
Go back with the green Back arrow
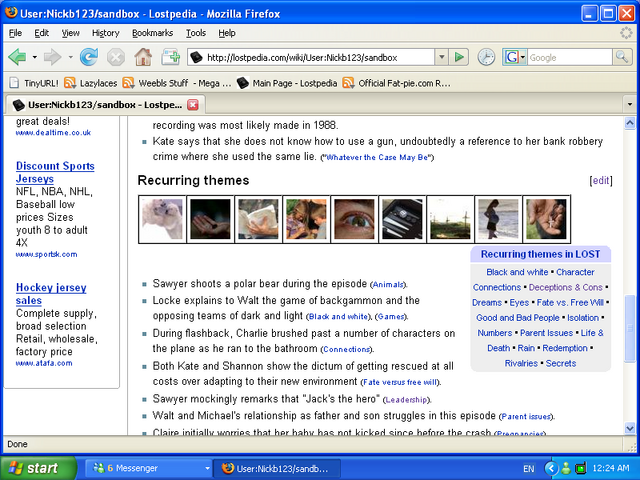17,57
